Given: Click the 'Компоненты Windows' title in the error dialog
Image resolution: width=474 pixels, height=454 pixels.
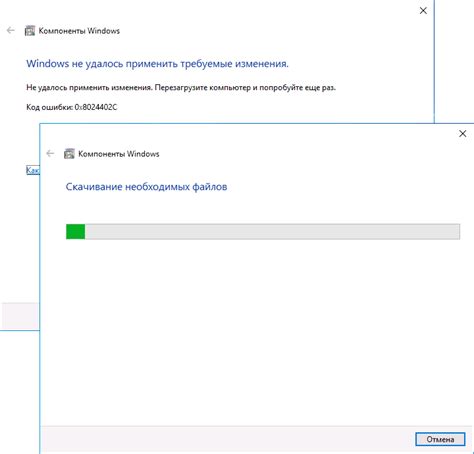Looking at the screenshot, I should (79, 31).
